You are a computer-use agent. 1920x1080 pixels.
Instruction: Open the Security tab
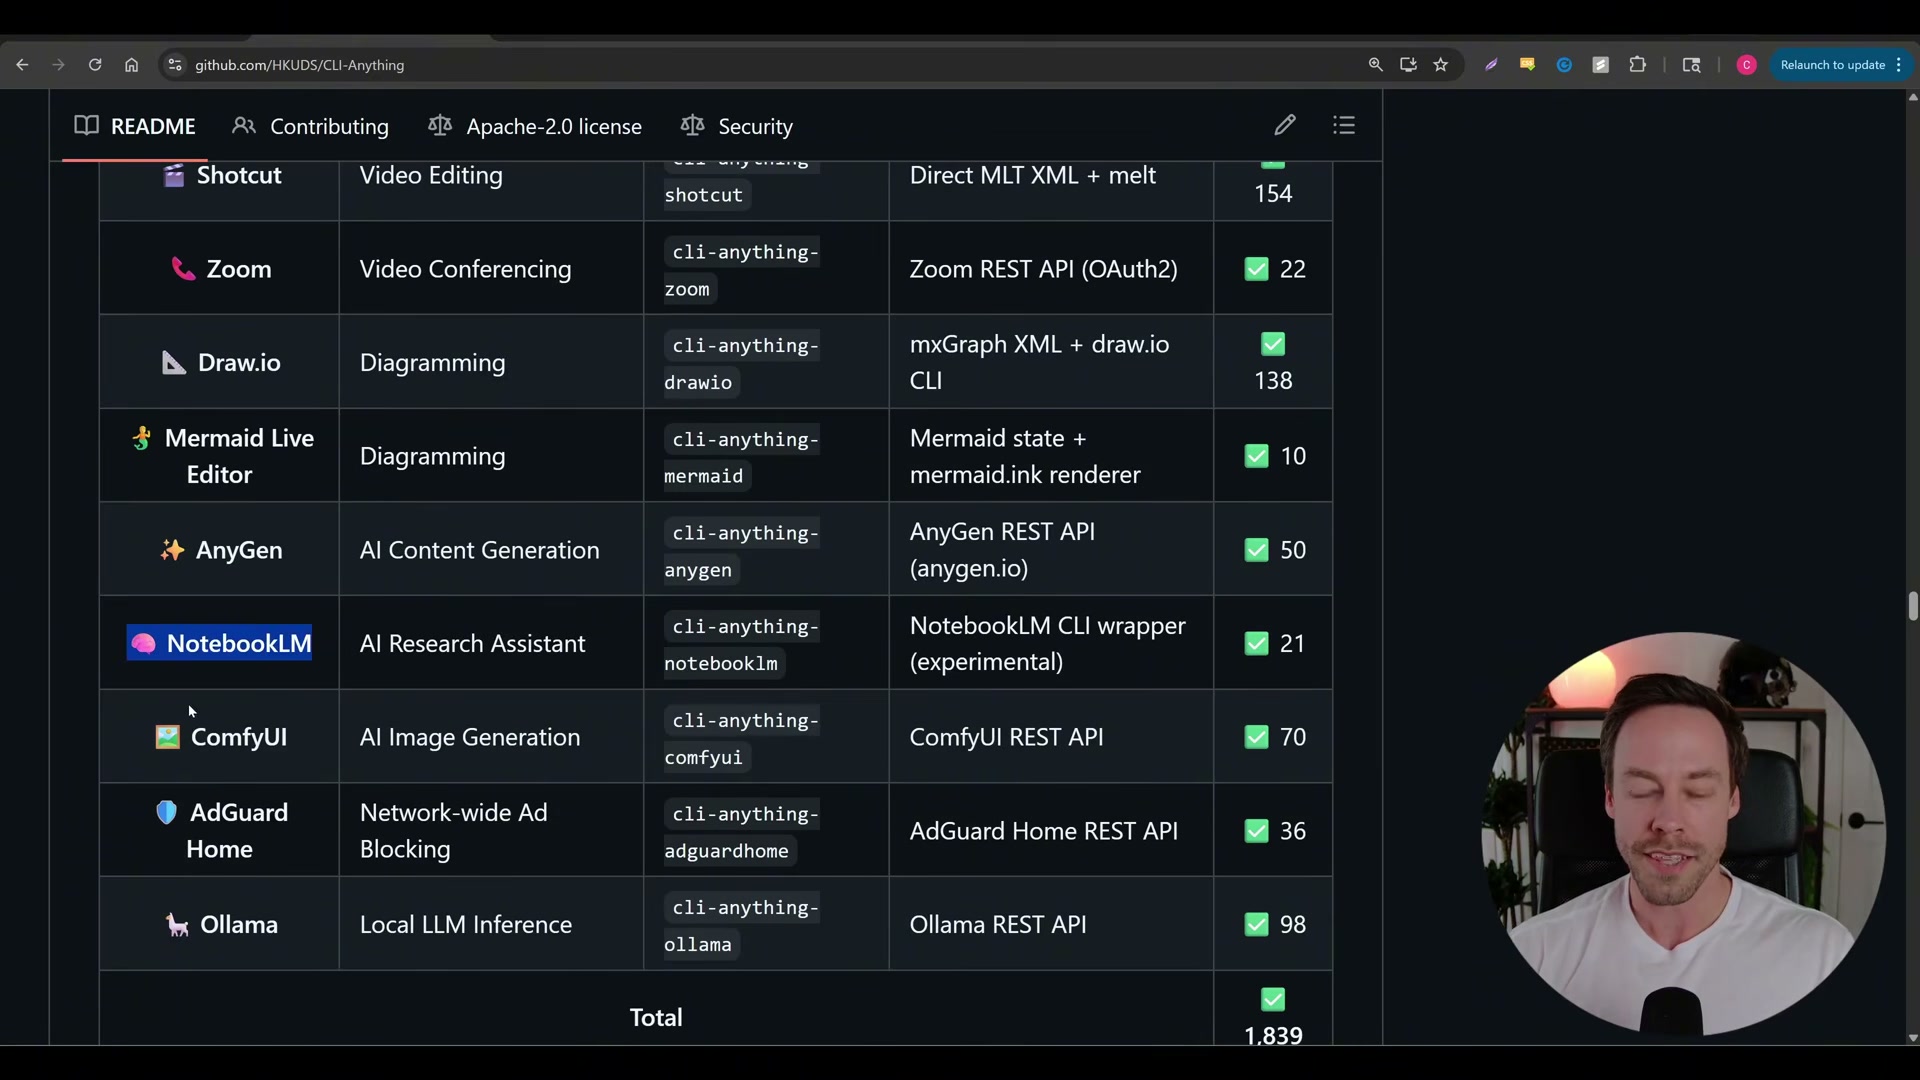(737, 126)
